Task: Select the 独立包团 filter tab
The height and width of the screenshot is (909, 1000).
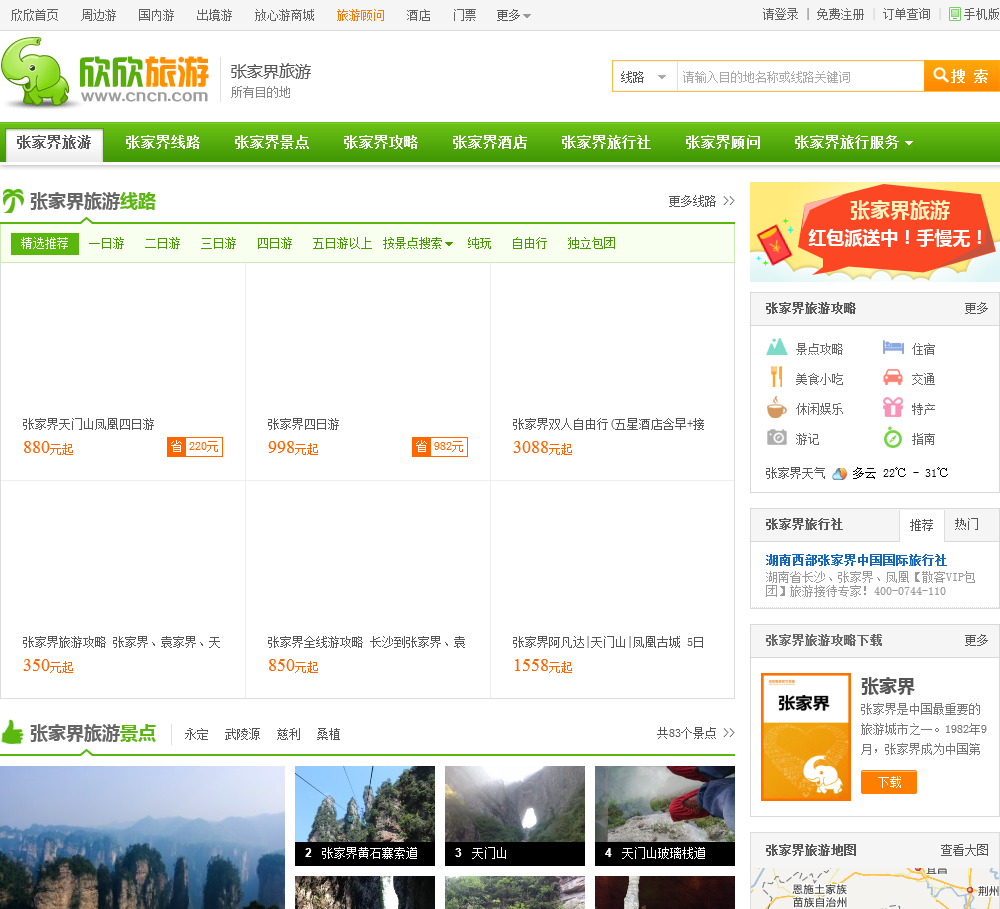Action: (x=592, y=244)
